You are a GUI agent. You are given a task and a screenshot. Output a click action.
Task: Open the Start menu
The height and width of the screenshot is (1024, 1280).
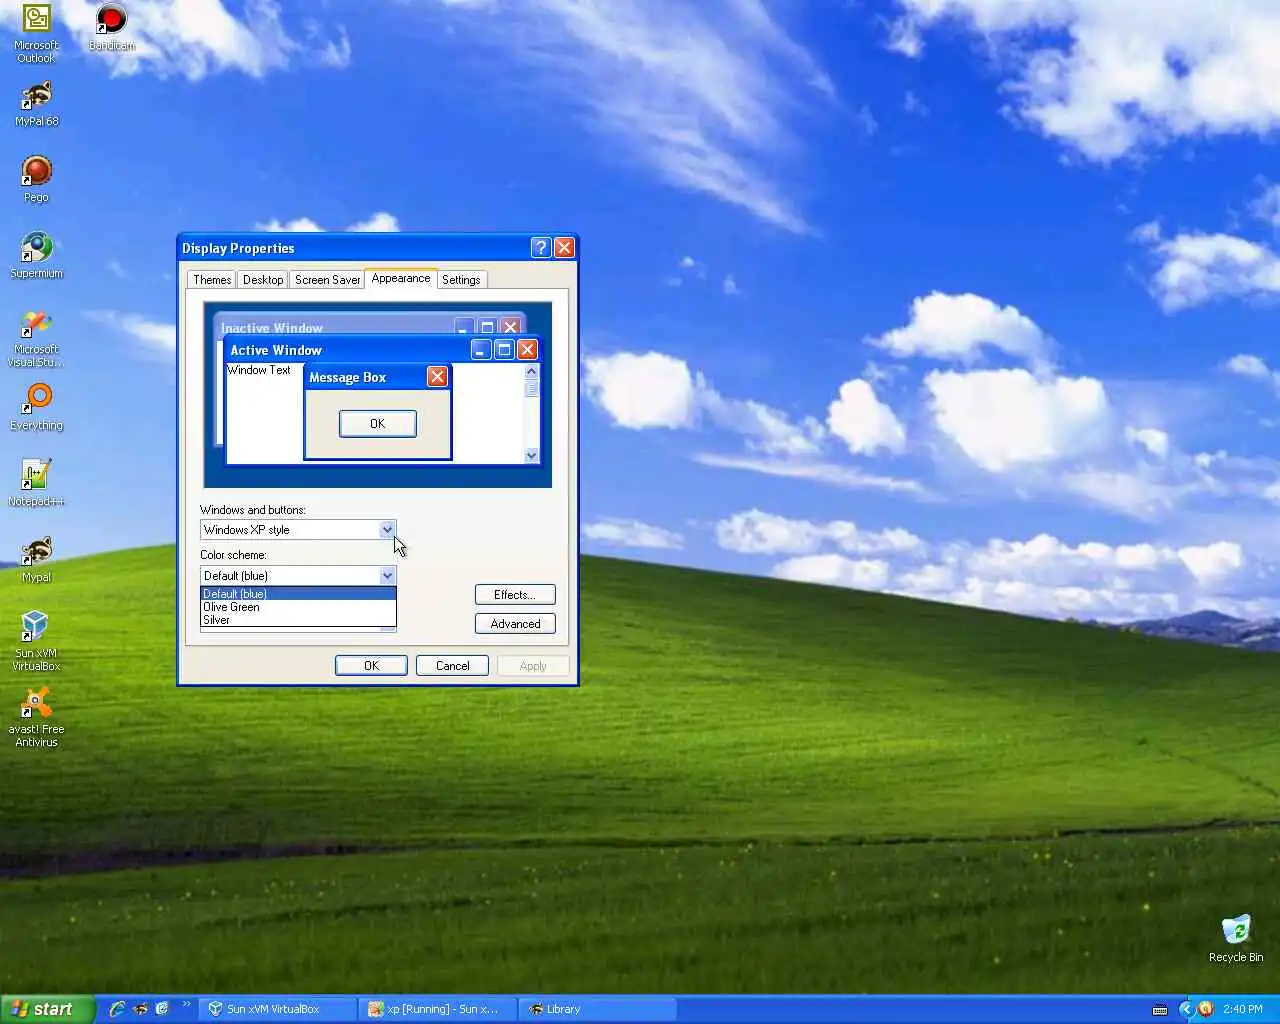[x=47, y=1009]
